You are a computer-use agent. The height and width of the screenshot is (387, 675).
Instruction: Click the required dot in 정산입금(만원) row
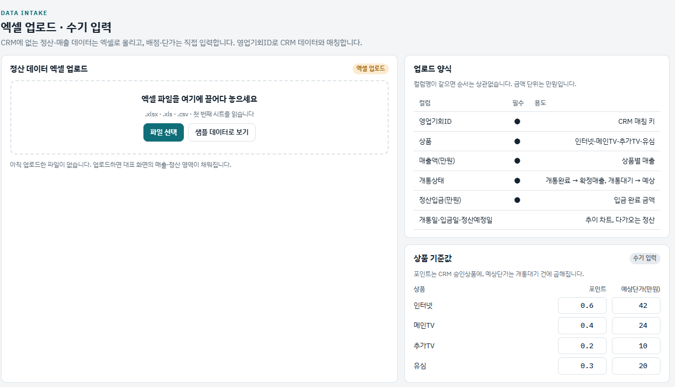517,200
